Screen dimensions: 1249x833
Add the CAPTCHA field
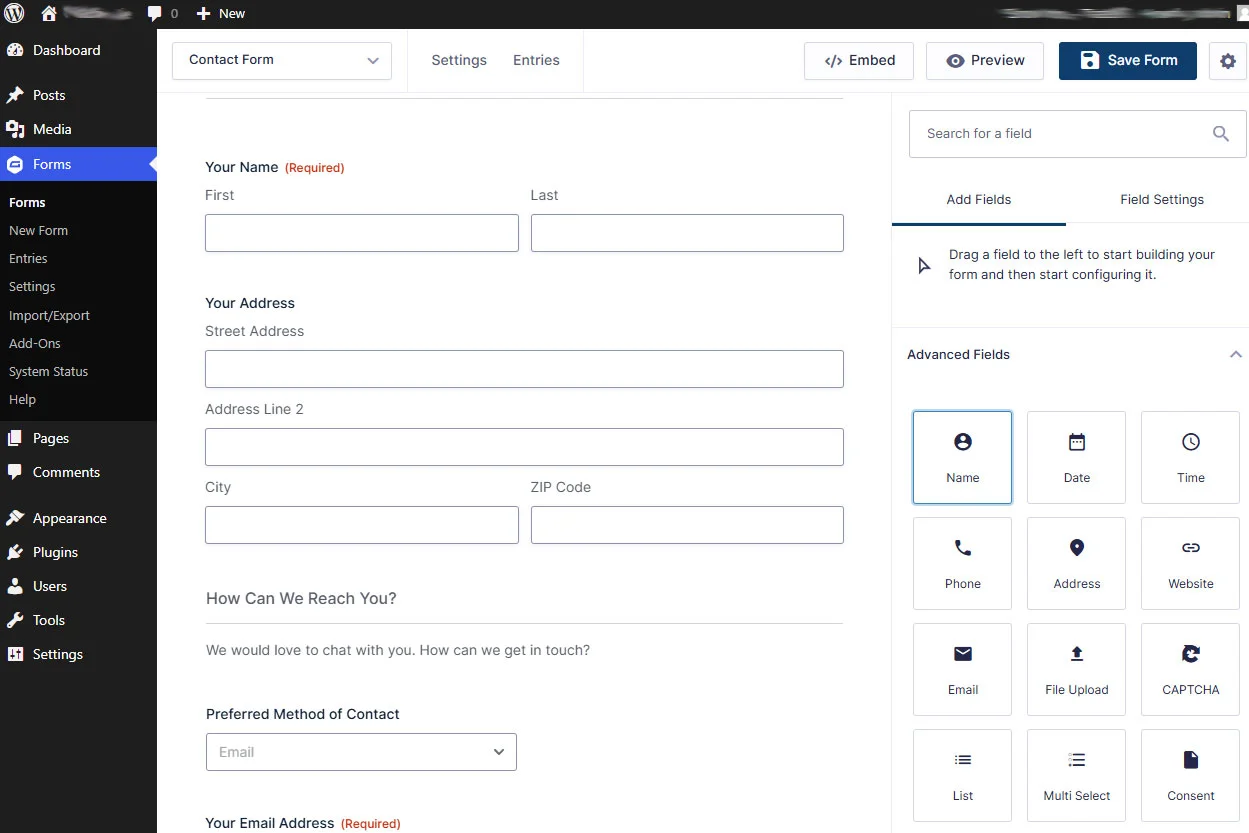(x=1190, y=669)
